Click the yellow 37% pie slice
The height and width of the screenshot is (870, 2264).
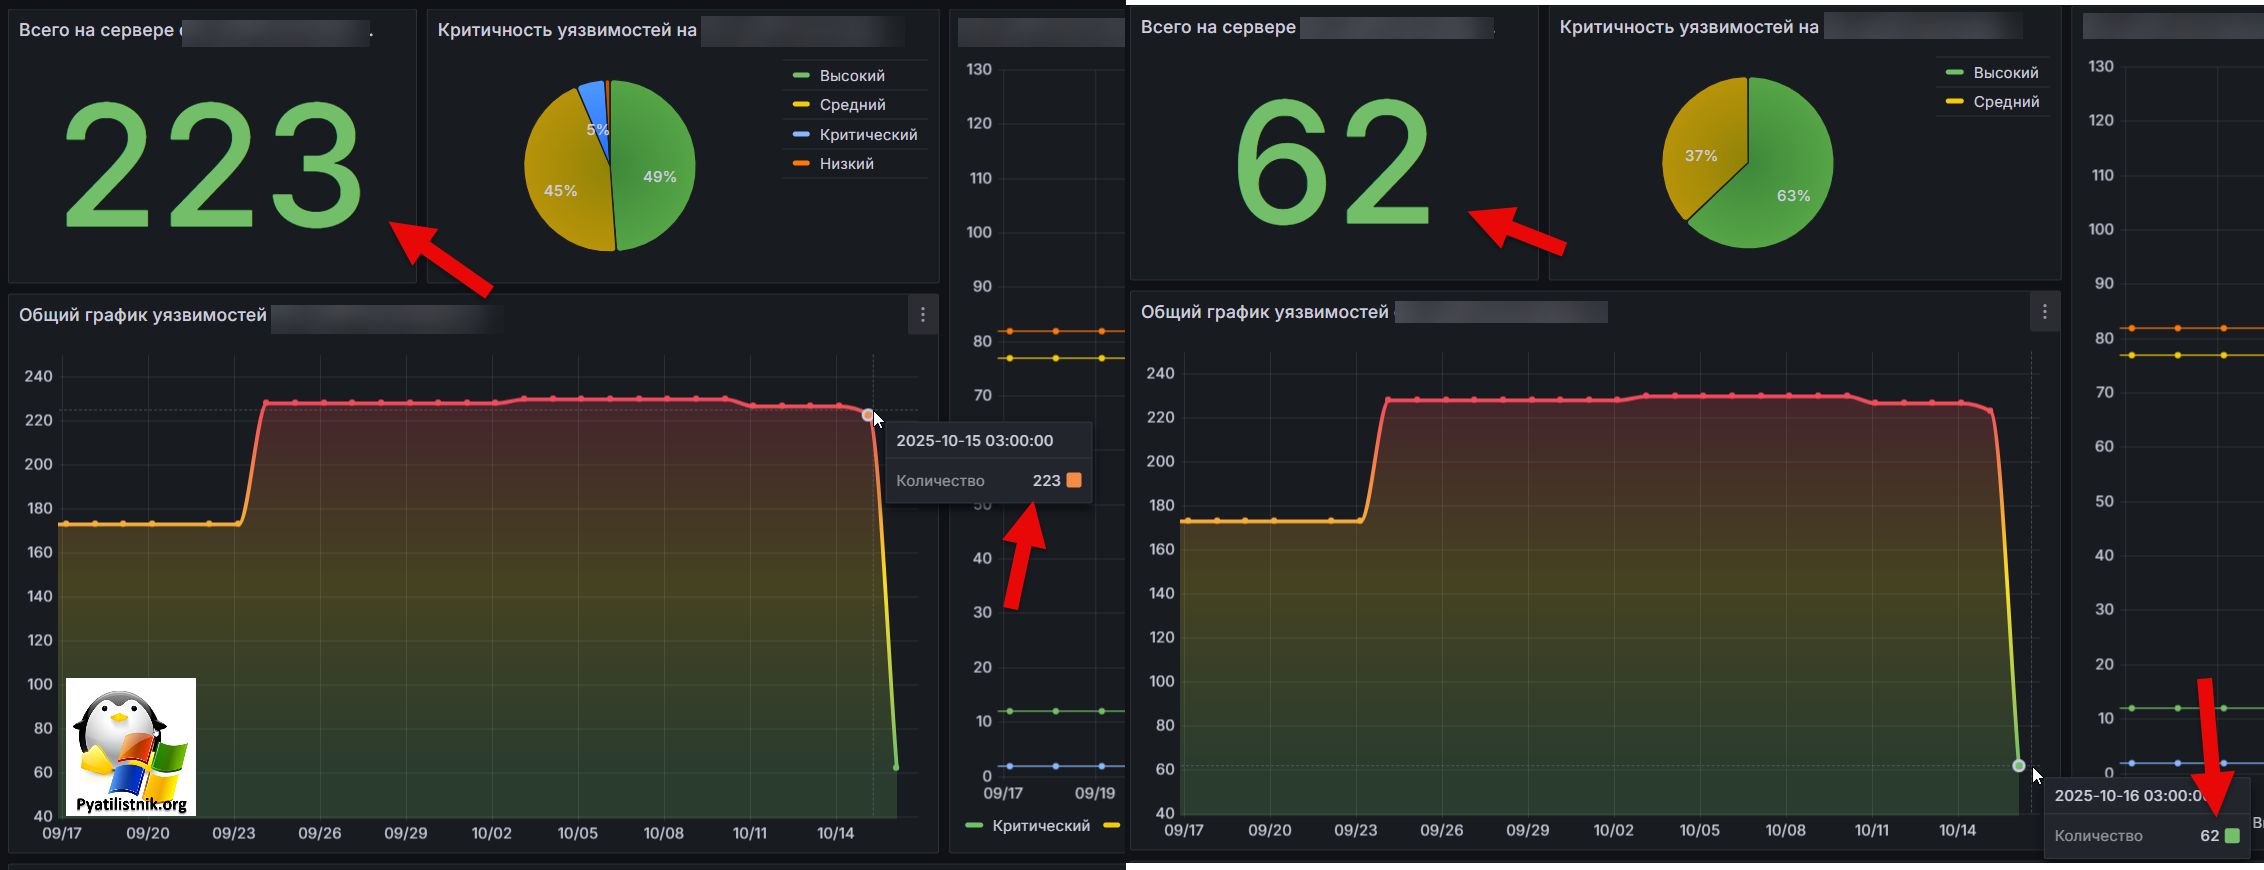click(x=1705, y=150)
